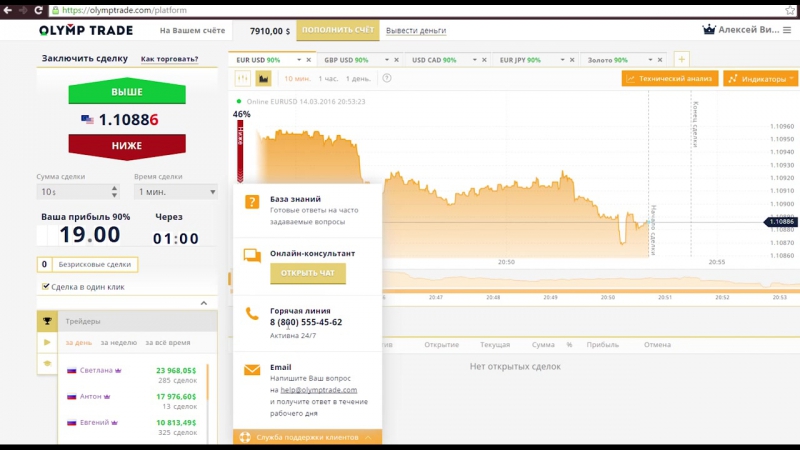Show traders за всё время

[168, 342]
